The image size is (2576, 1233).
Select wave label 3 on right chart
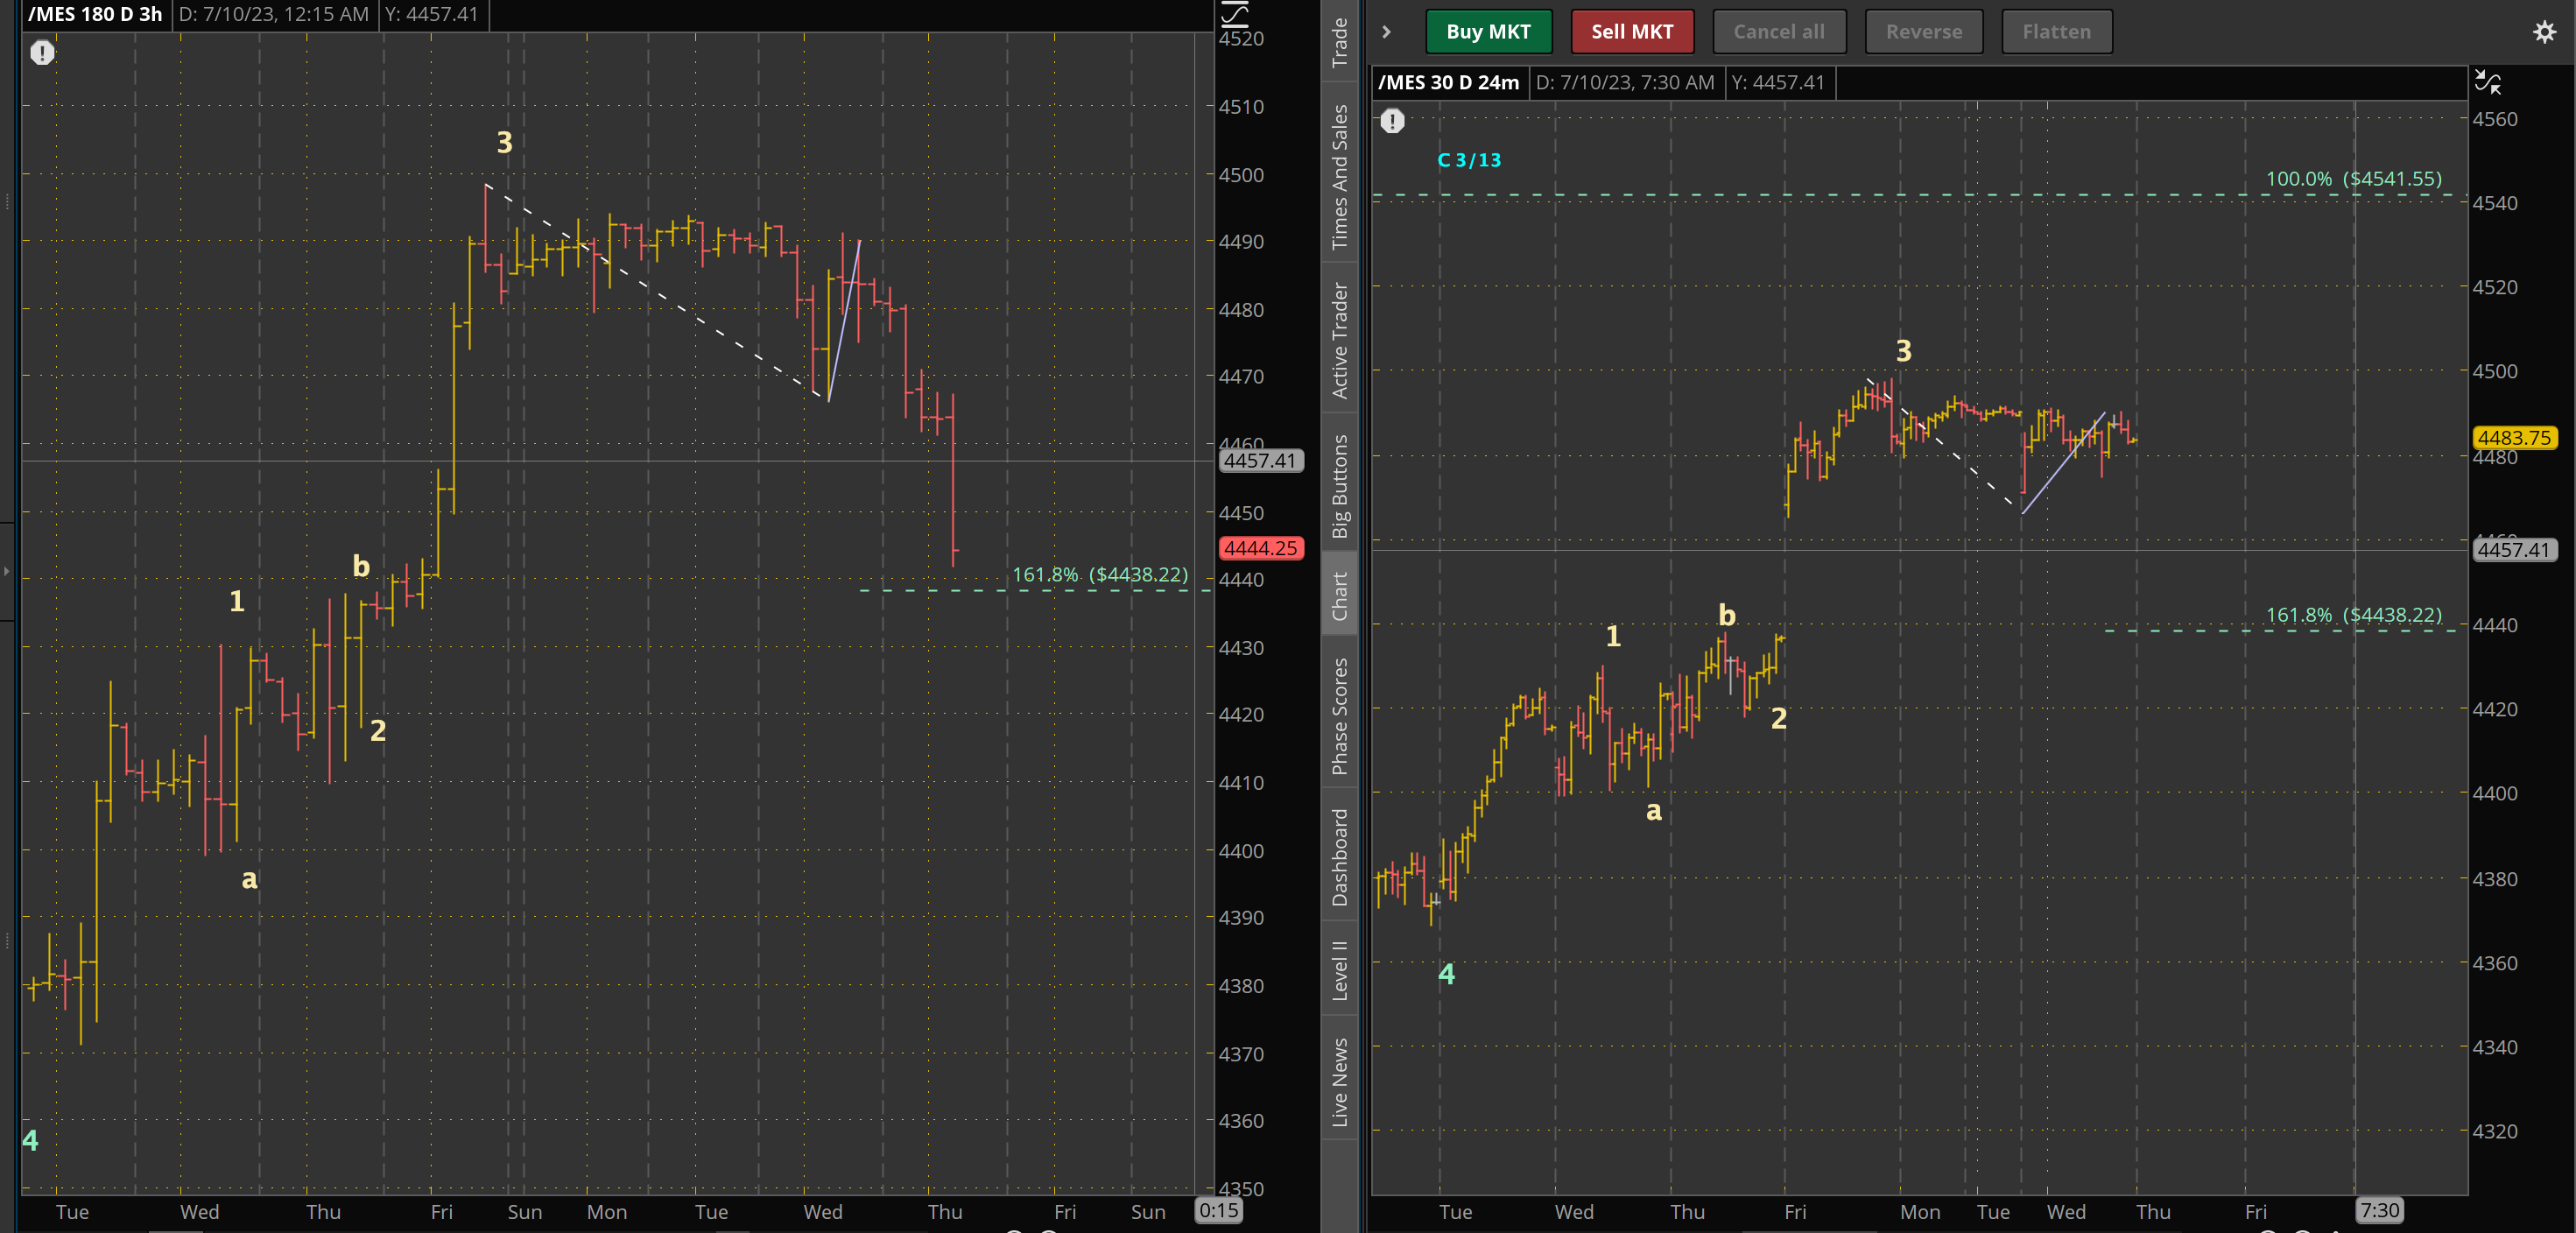tap(1904, 351)
